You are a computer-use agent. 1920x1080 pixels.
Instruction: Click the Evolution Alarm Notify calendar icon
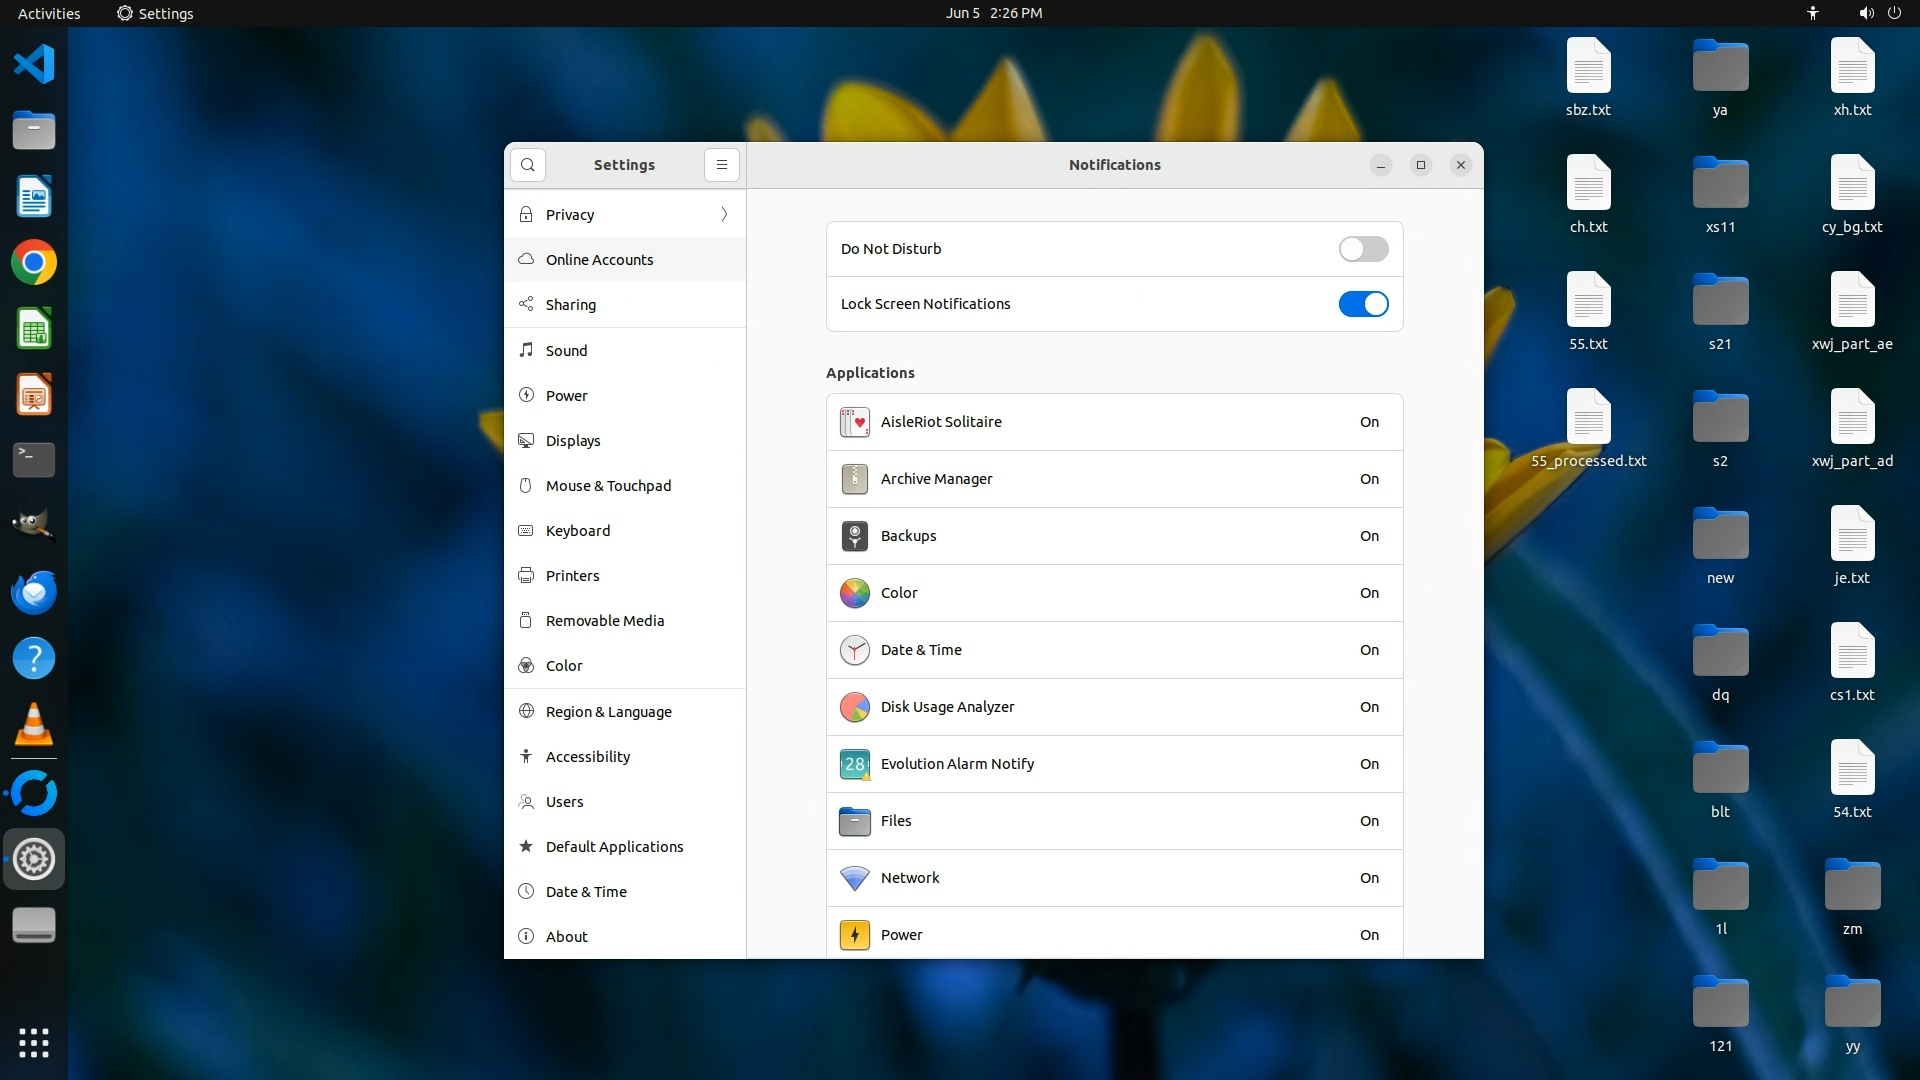[854, 764]
